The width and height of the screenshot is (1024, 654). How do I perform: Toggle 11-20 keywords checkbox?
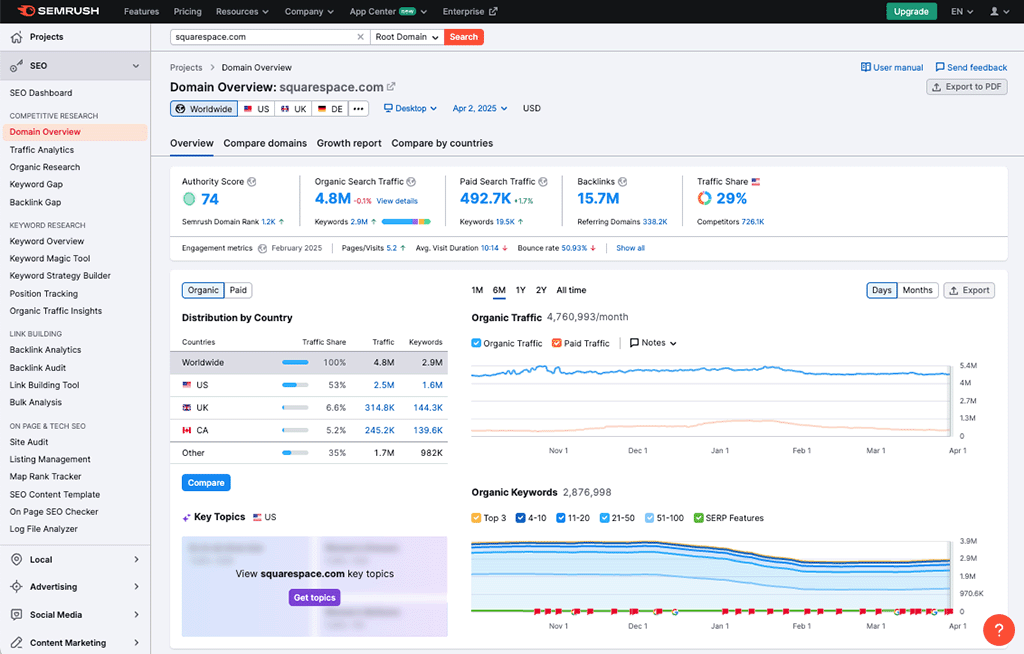click(x=560, y=518)
